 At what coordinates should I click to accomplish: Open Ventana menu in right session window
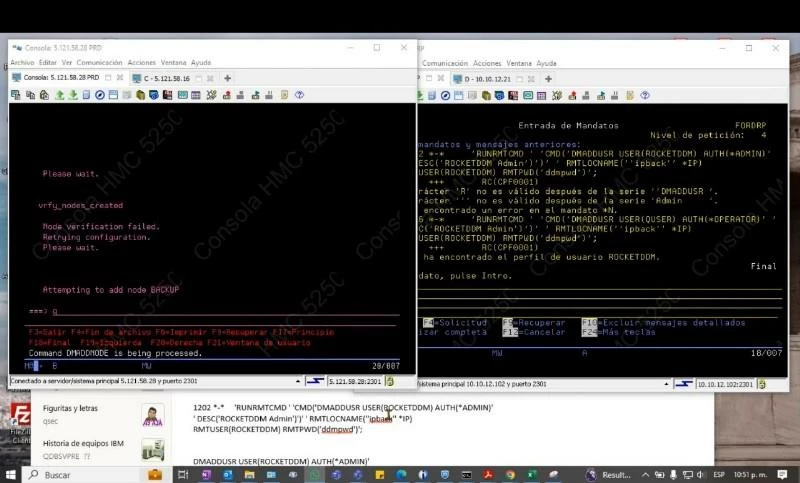point(519,63)
